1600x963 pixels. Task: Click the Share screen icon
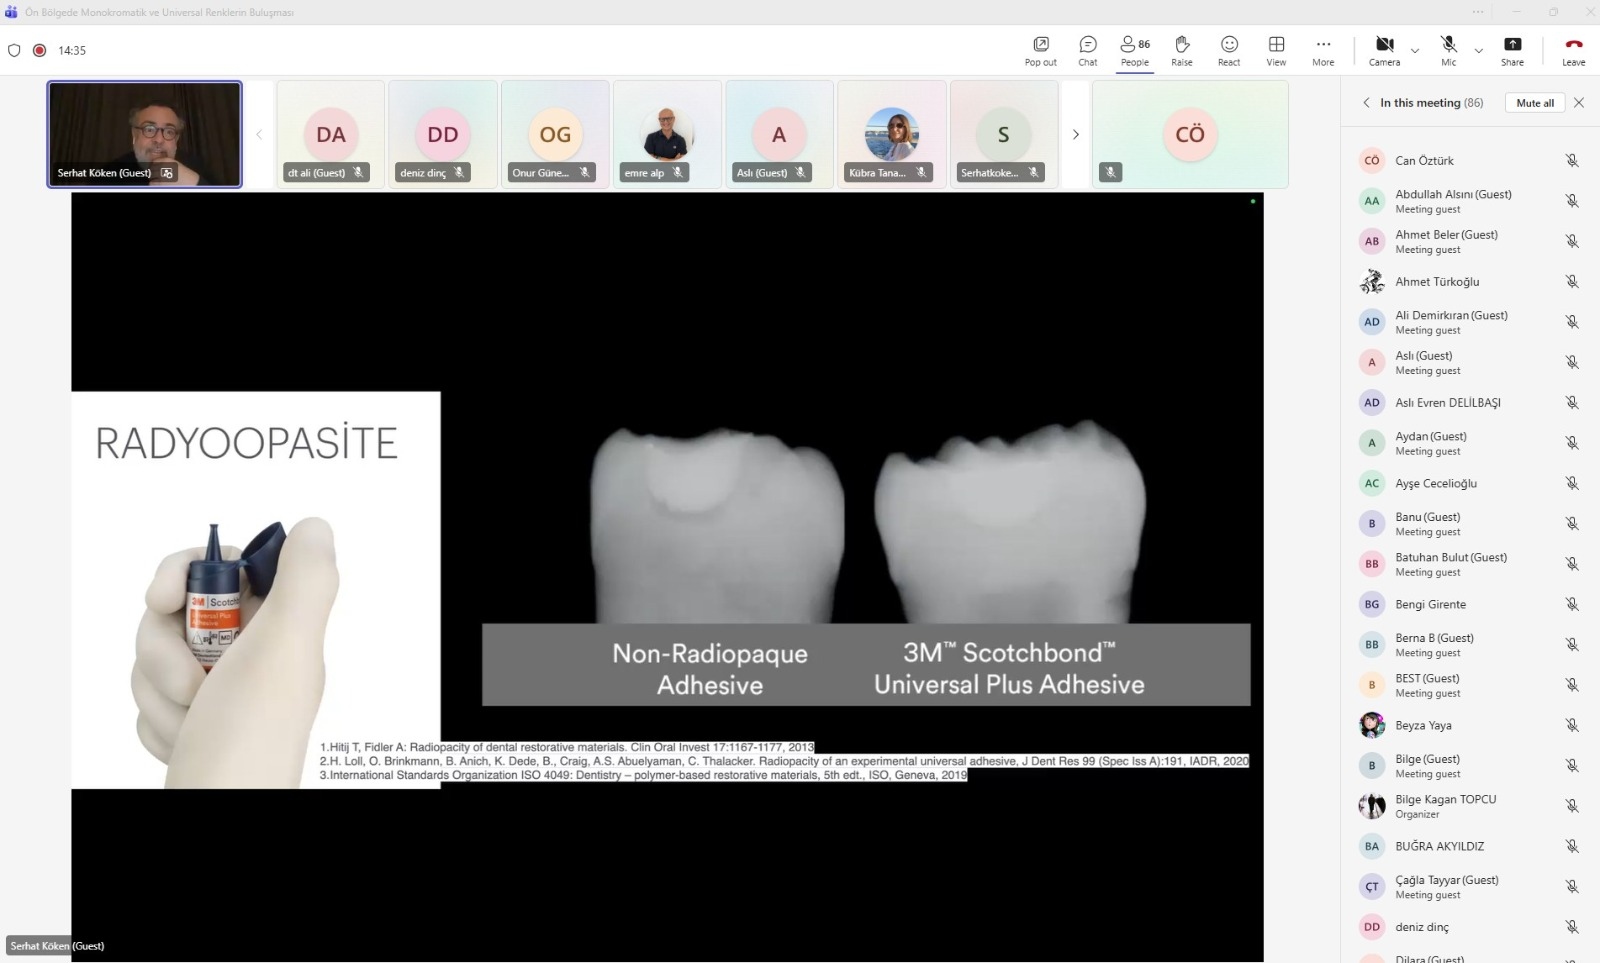coord(1512,50)
